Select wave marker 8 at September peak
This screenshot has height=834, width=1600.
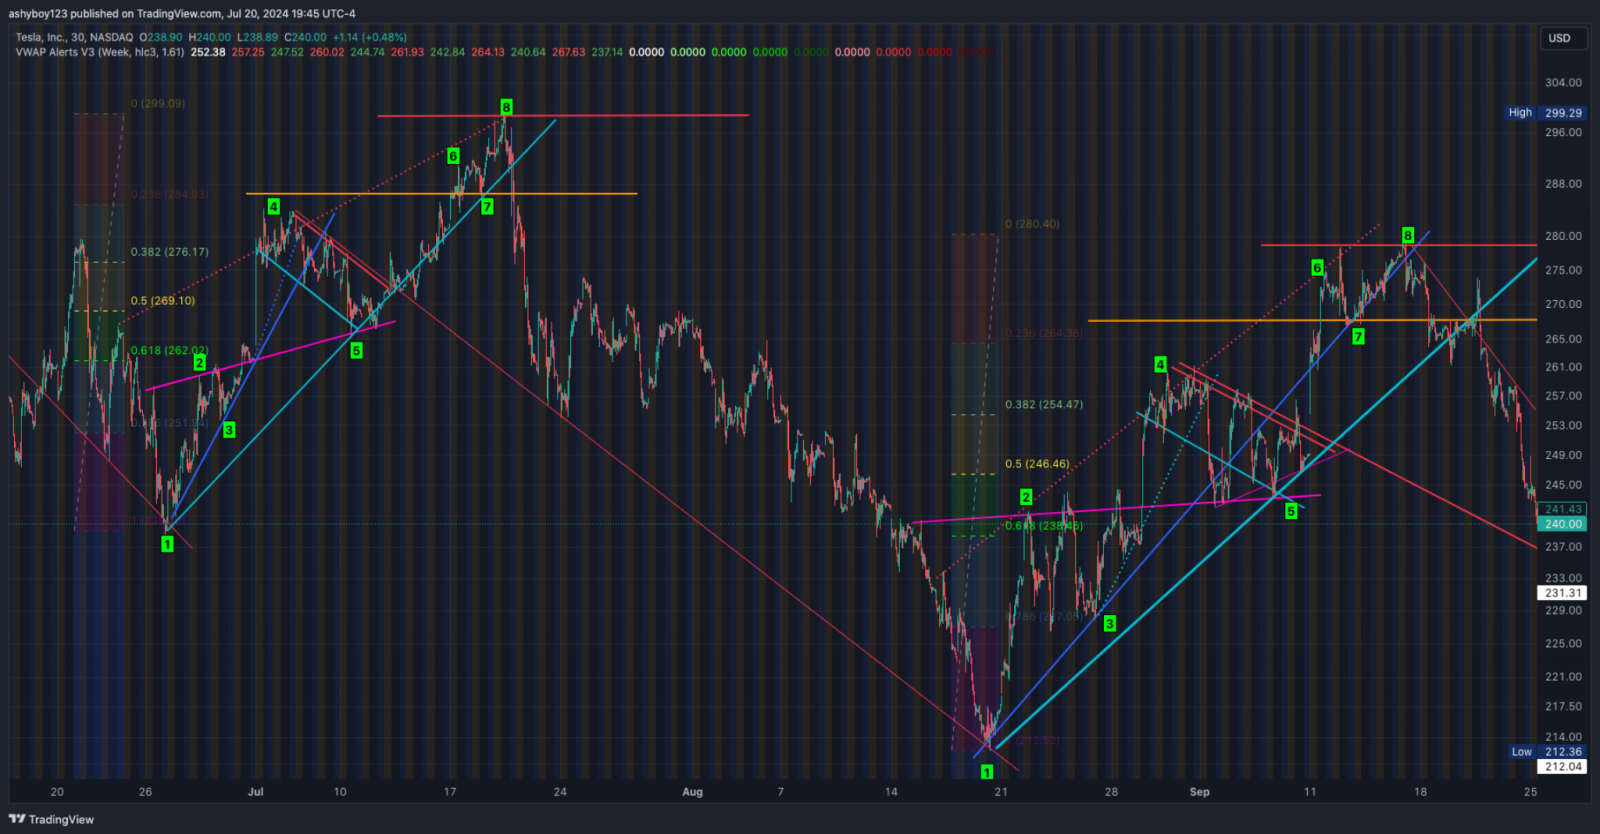1407,236
